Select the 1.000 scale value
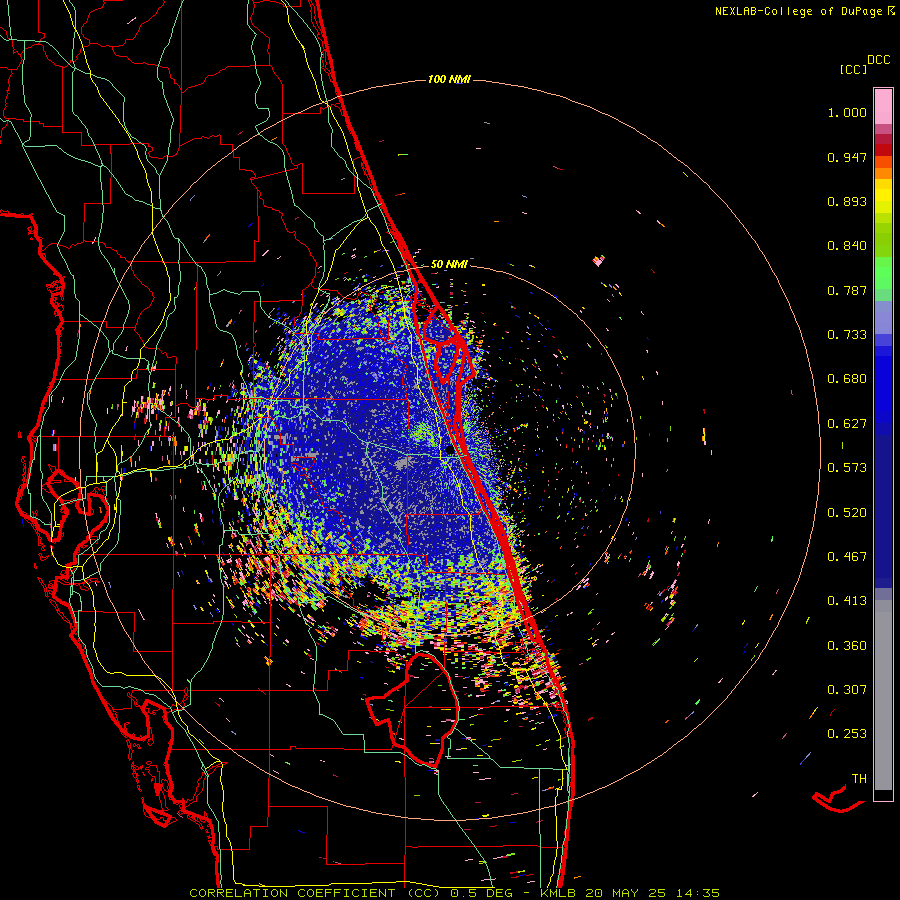Viewport: 900px width, 900px height. point(847,112)
